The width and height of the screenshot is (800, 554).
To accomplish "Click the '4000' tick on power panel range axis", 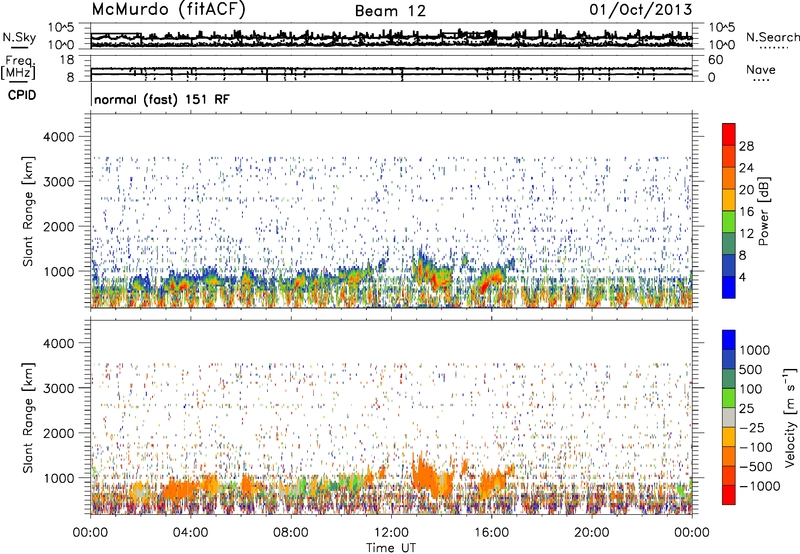I will click(59, 137).
